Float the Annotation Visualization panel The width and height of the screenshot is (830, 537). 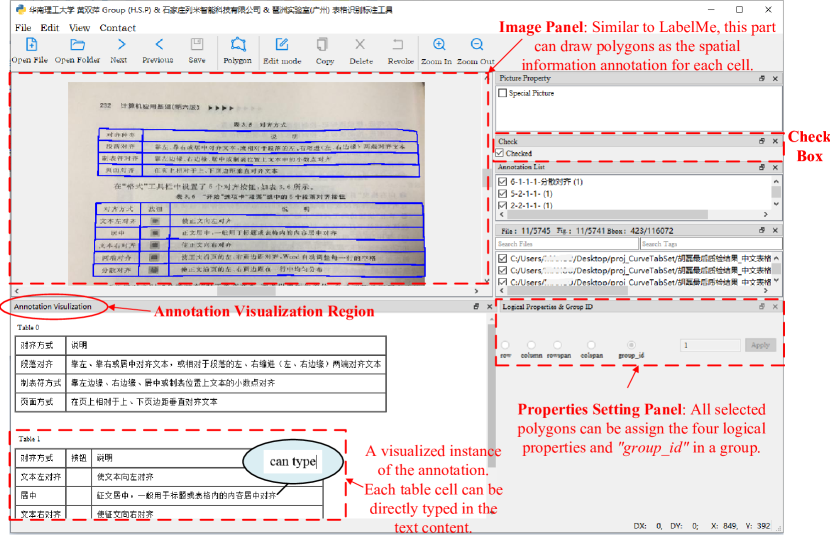(x=476, y=307)
